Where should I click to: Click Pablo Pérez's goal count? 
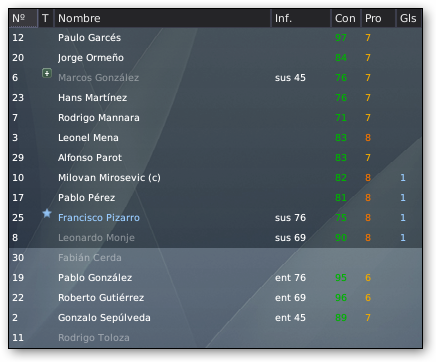click(x=403, y=198)
